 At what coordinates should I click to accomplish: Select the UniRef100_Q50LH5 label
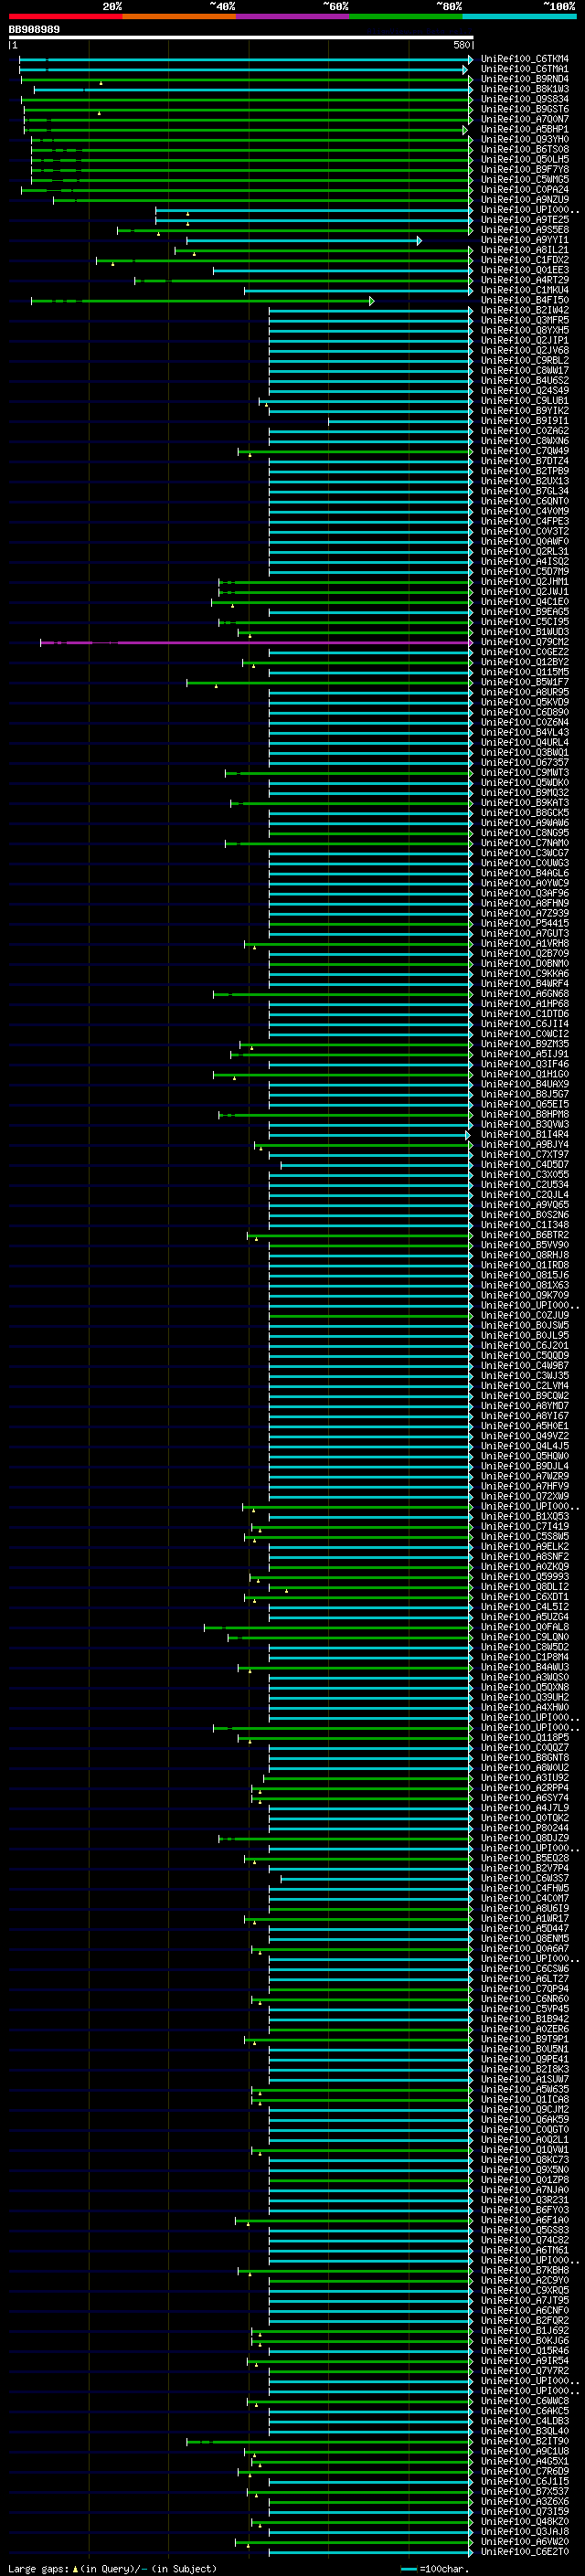(x=525, y=159)
